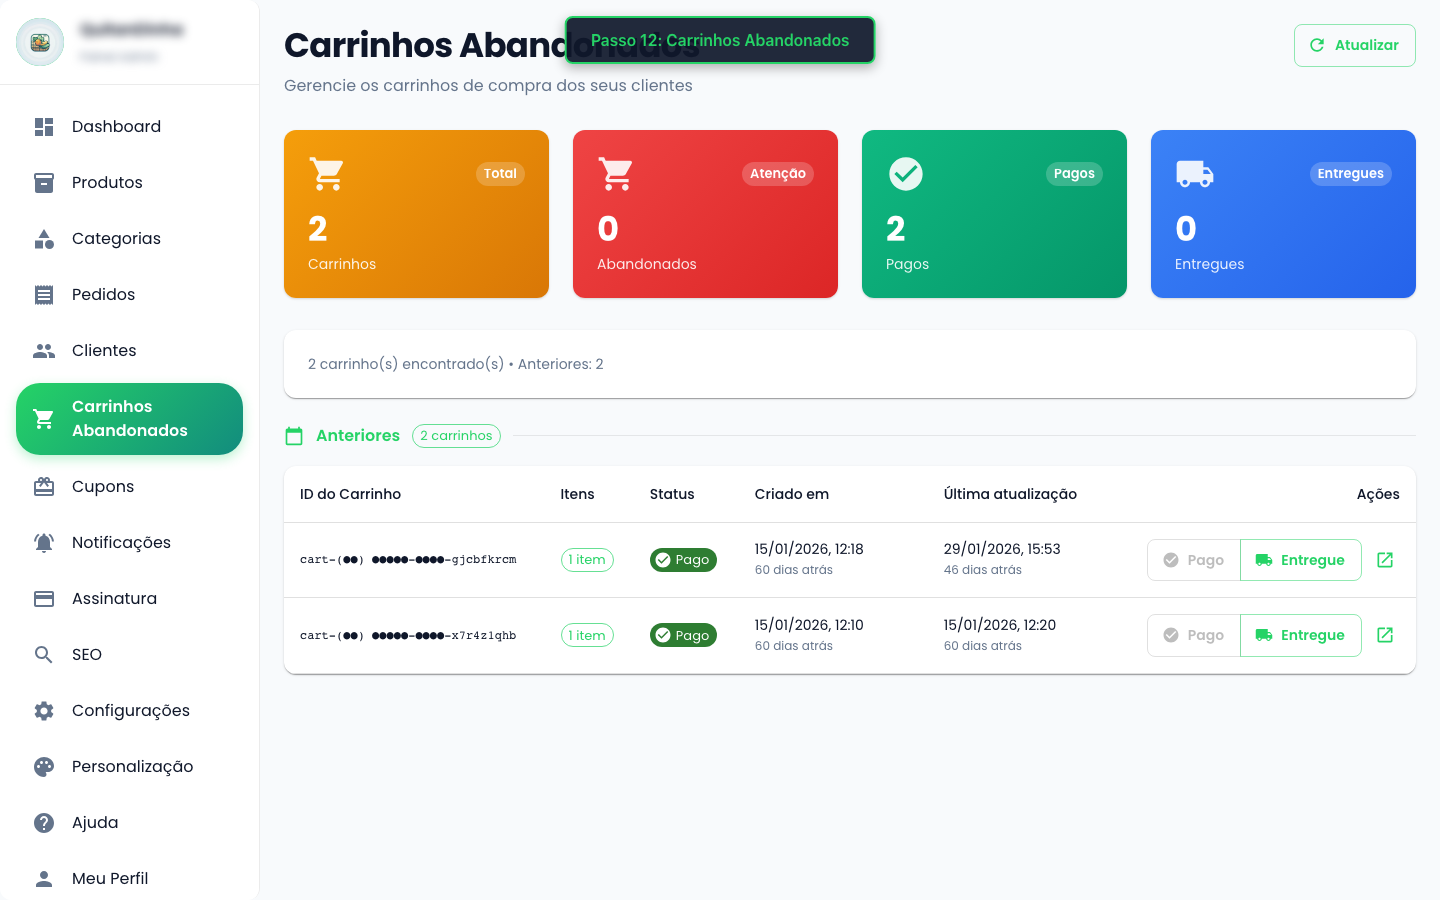Select the Personalização palette icon
This screenshot has height=900, width=1440.
click(44, 766)
